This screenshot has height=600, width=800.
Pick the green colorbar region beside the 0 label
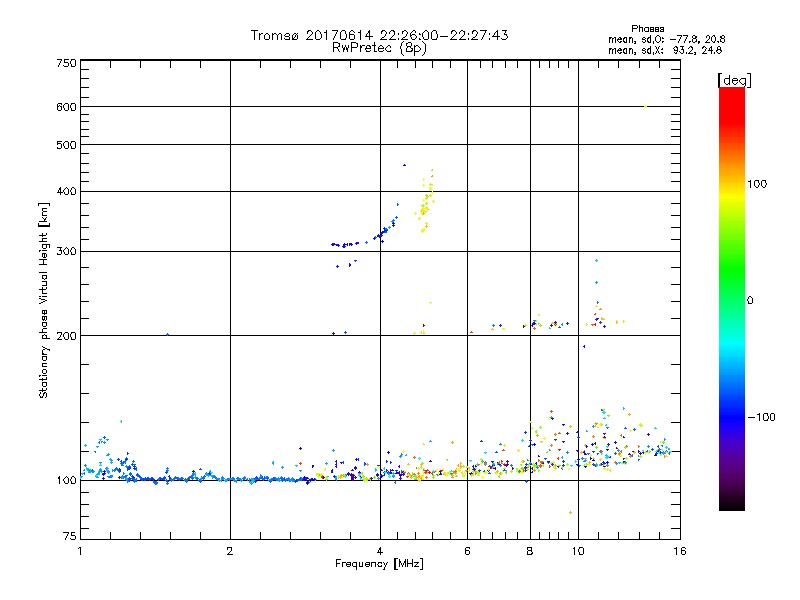(731, 300)
